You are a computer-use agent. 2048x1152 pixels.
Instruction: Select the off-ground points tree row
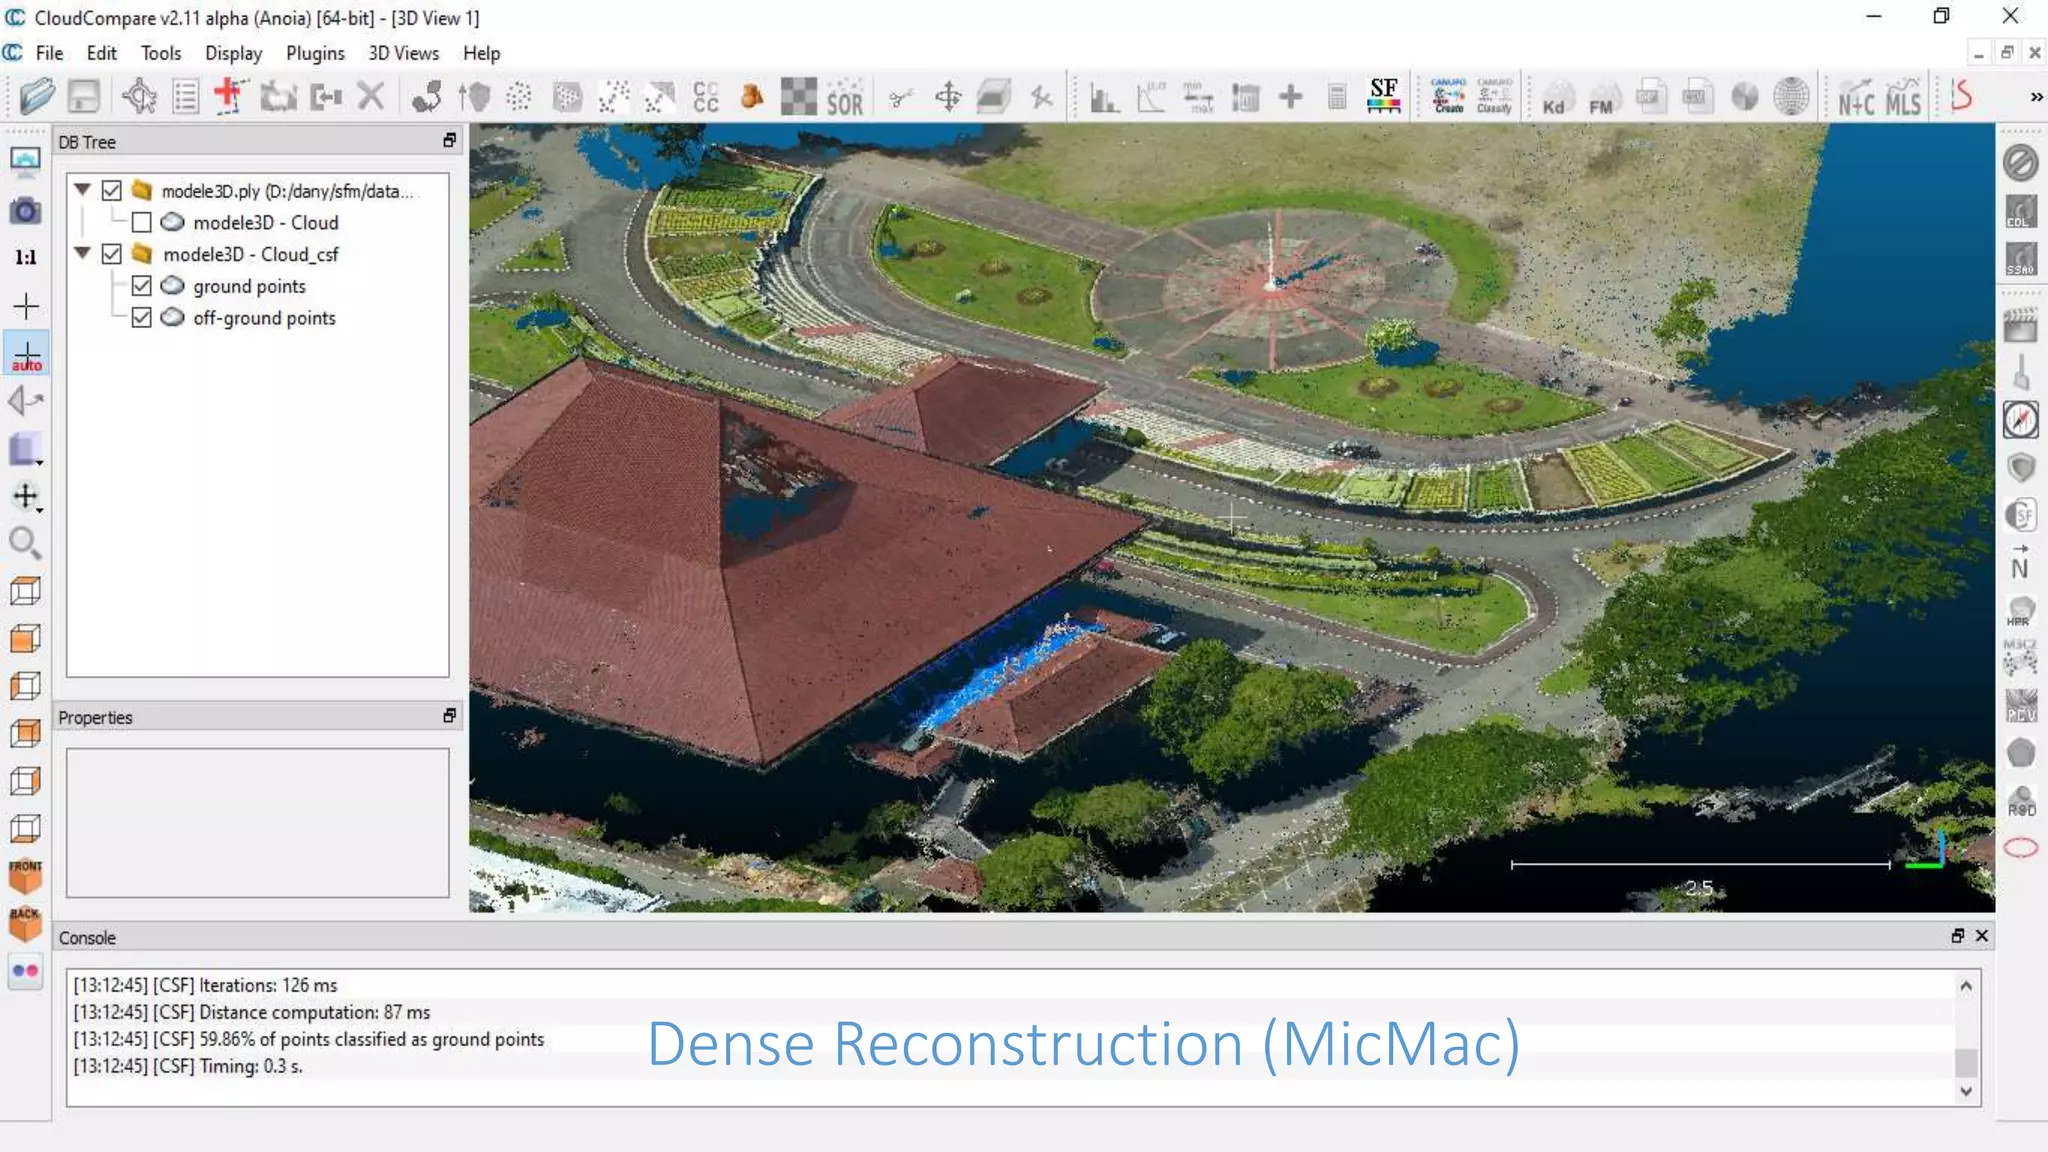[264, 318]
